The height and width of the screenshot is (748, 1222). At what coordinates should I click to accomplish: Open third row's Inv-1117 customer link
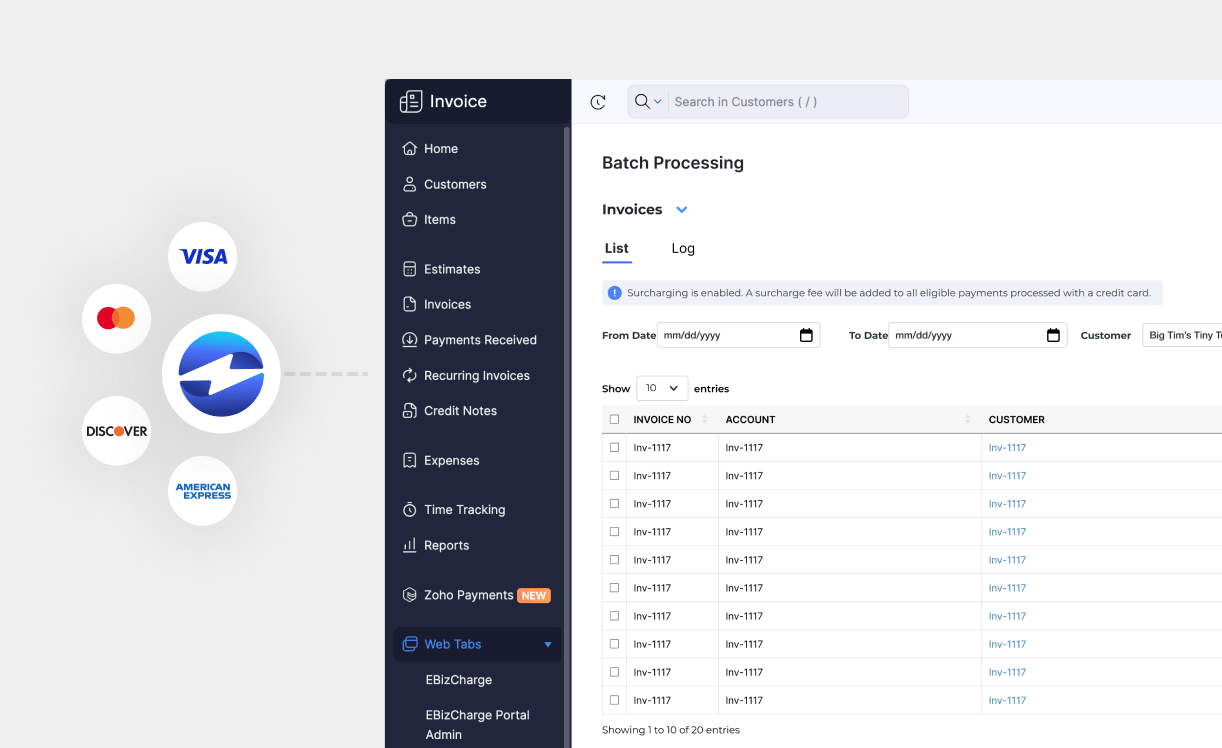[x=1007, y=504]
